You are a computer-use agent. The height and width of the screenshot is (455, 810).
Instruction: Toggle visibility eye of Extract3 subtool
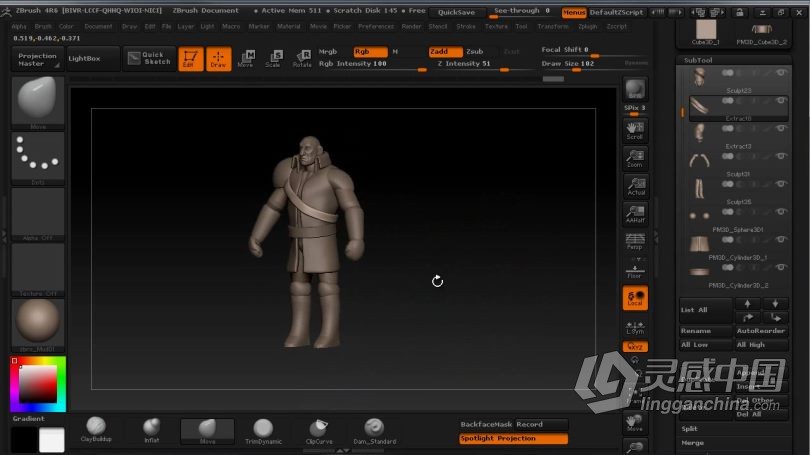click(781, 129)
